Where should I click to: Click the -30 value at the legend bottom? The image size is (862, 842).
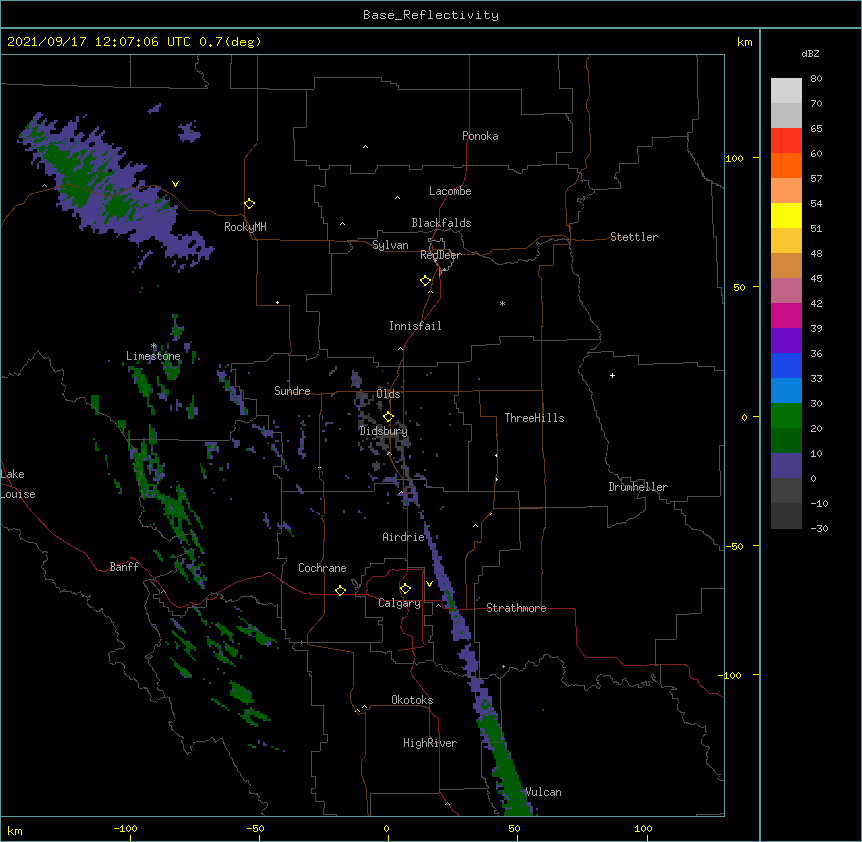819,528
